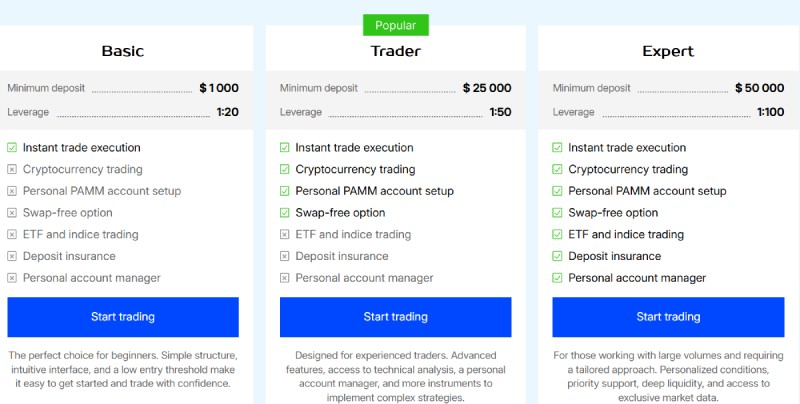Click the Expert plan title

pyautogui.click(x=669, y=51)
